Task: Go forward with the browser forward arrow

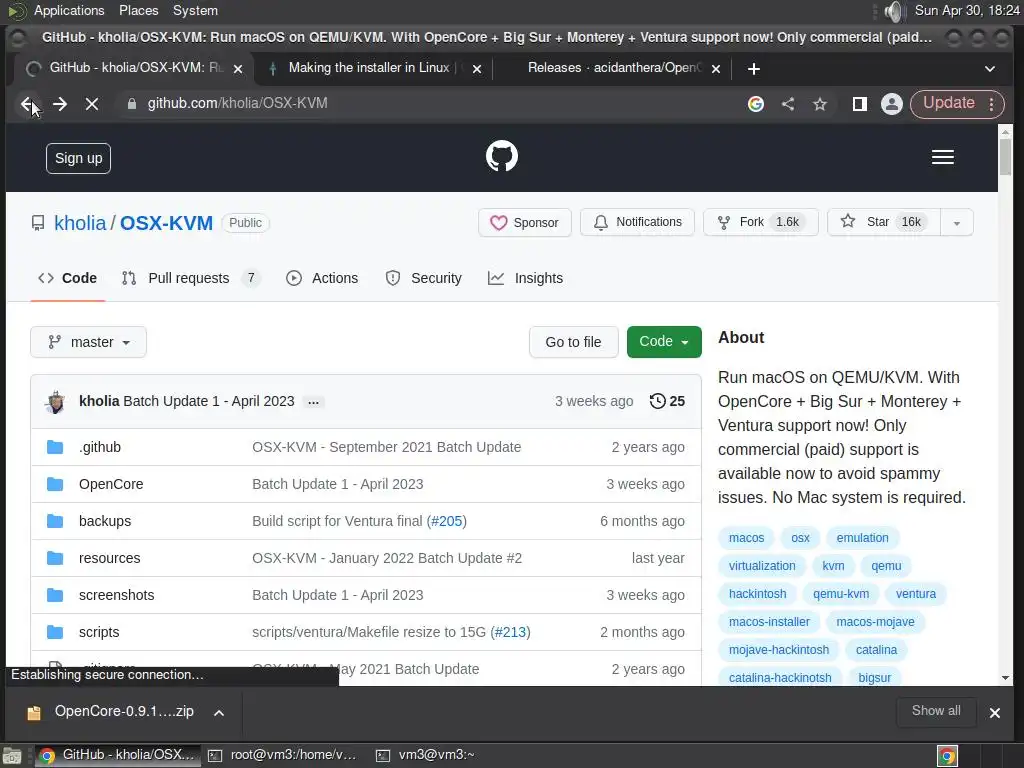Action: pos(59,104)
